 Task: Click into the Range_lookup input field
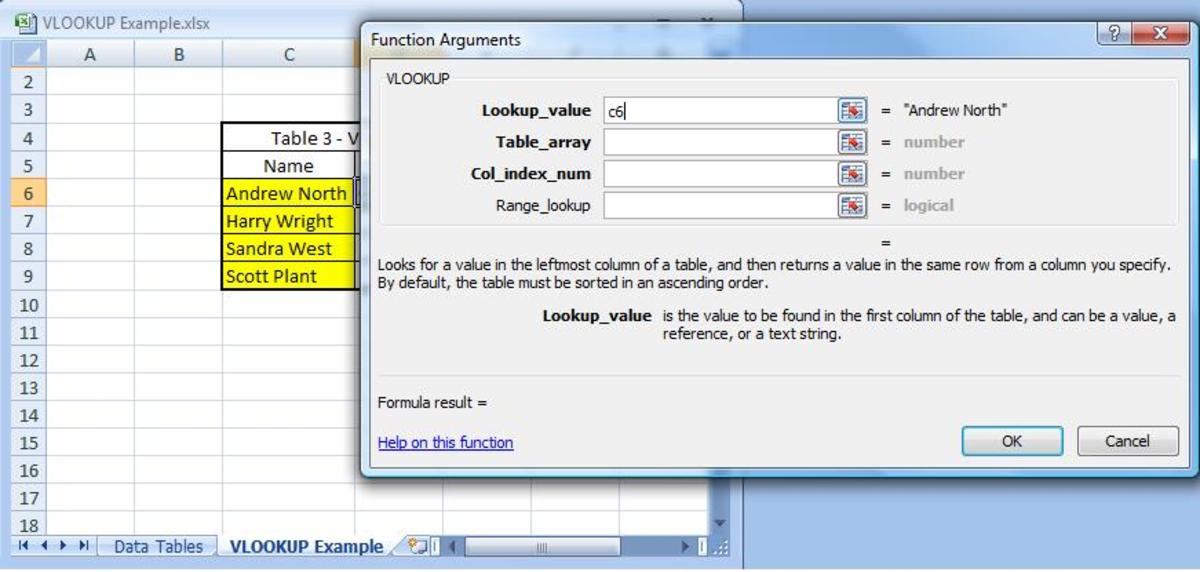point(719,206)
